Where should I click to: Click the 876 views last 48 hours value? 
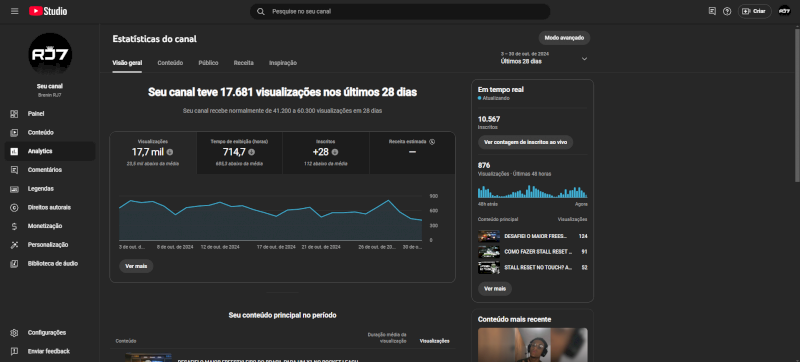484,165
